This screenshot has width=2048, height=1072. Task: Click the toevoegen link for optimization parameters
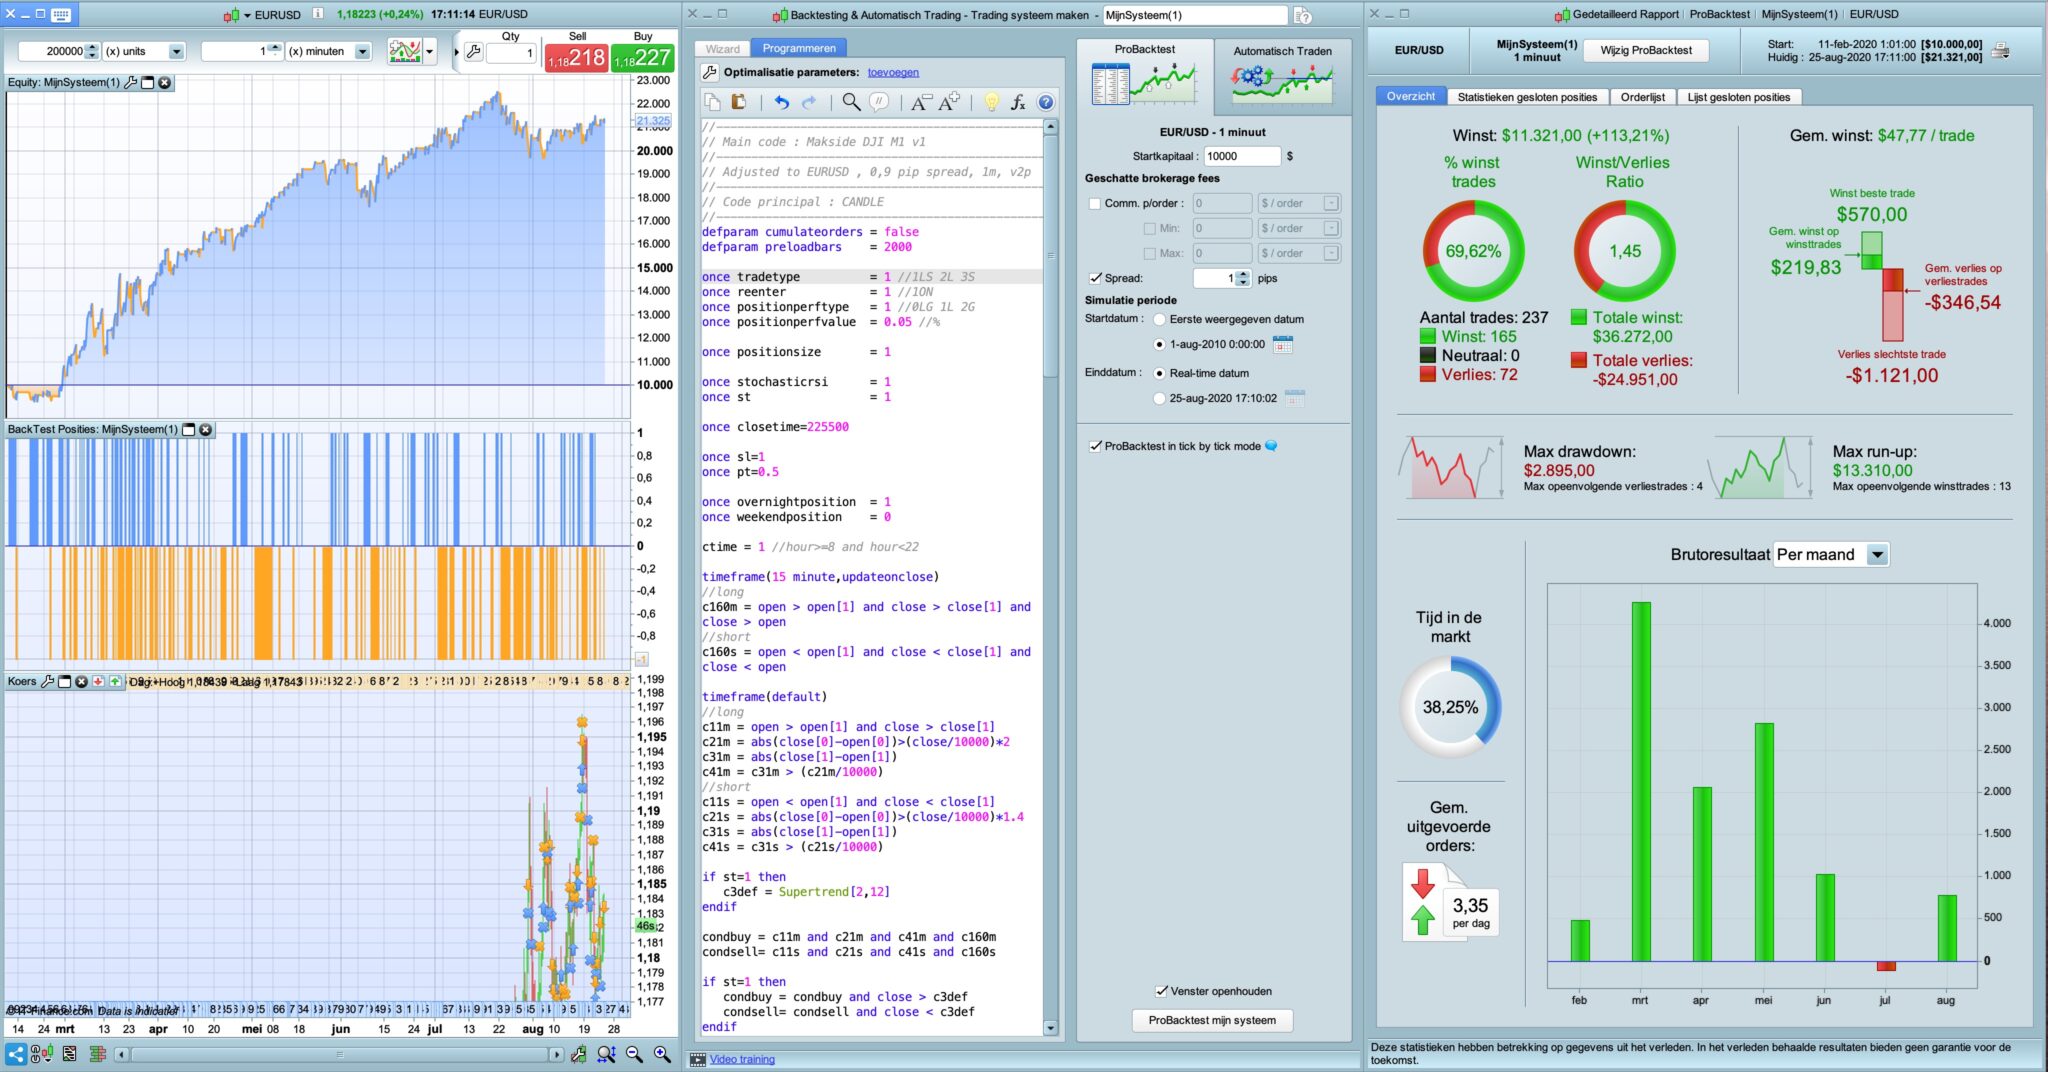point(892,72)
